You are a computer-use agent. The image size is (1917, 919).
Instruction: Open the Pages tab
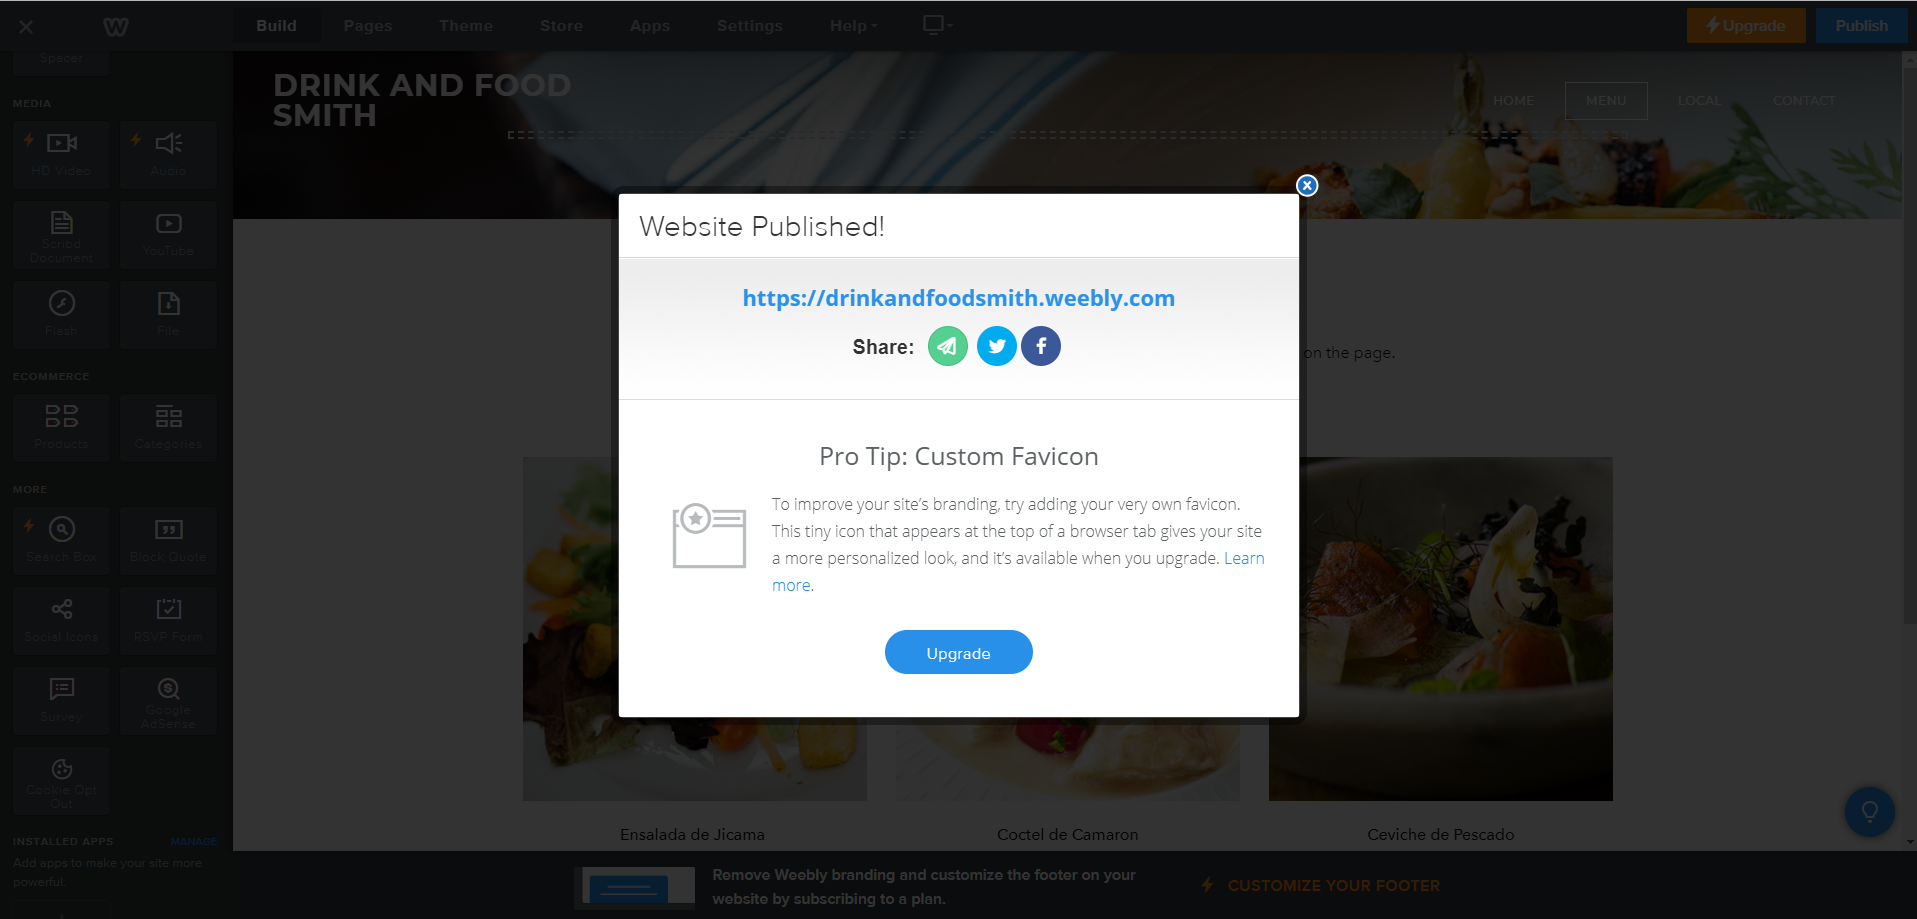pos(368,26)
